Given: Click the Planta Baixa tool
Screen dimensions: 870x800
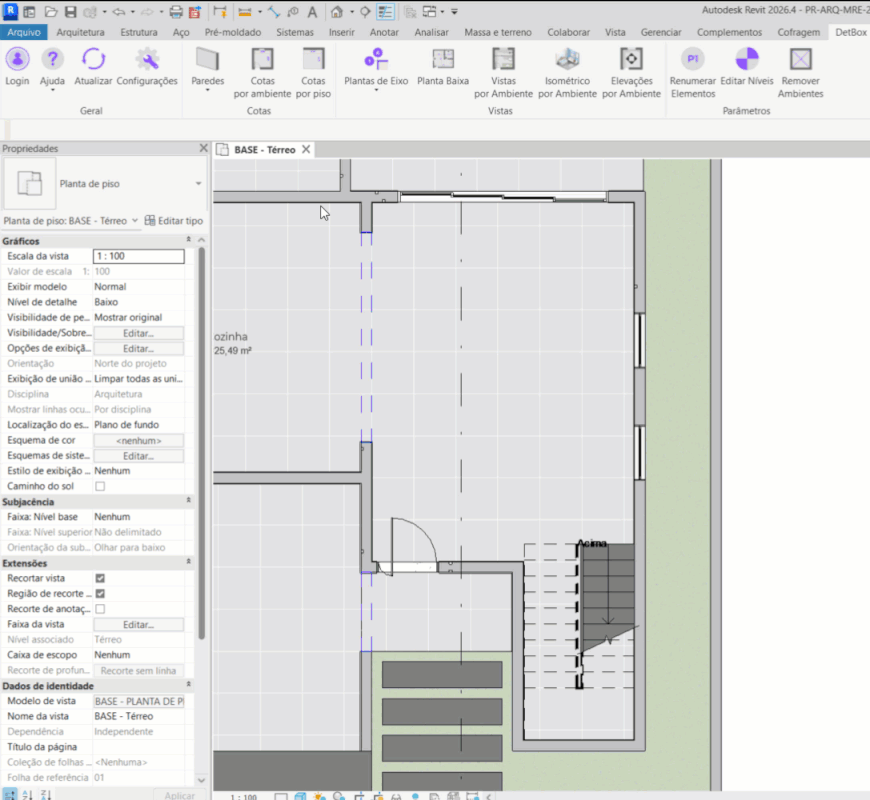Looking at the screenshot, I should (x=443, y=66).
